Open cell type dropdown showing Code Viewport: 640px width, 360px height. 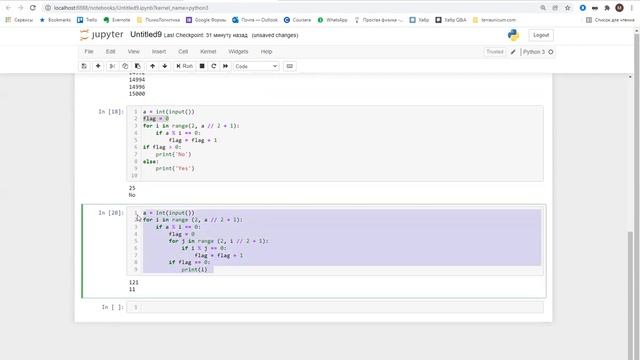(x=256, y=66)
